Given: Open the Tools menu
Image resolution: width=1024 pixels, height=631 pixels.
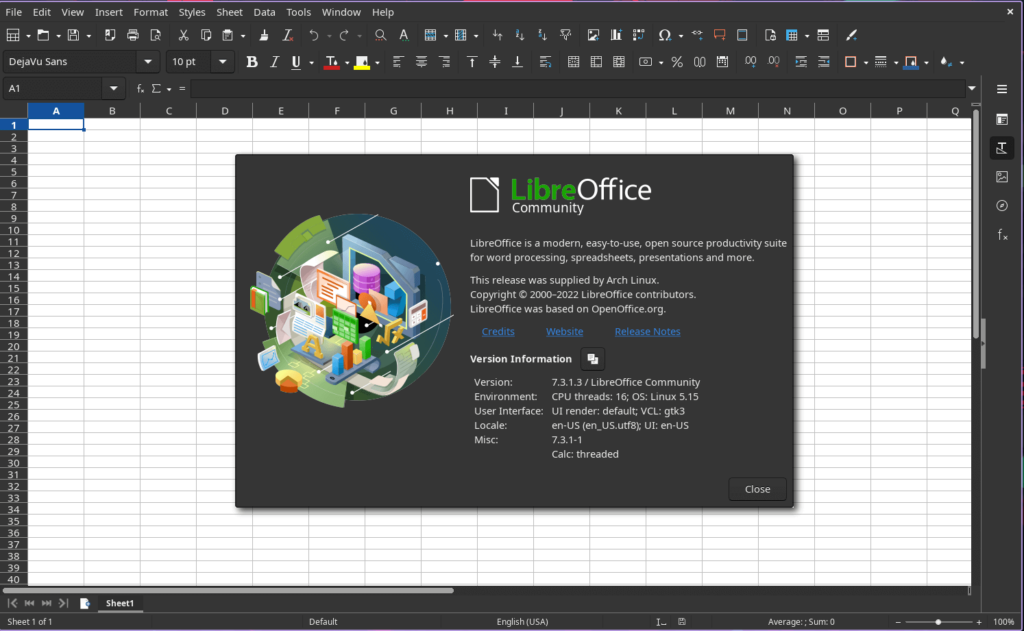Looking at the screenshot, I should click(x=298, y=12).
